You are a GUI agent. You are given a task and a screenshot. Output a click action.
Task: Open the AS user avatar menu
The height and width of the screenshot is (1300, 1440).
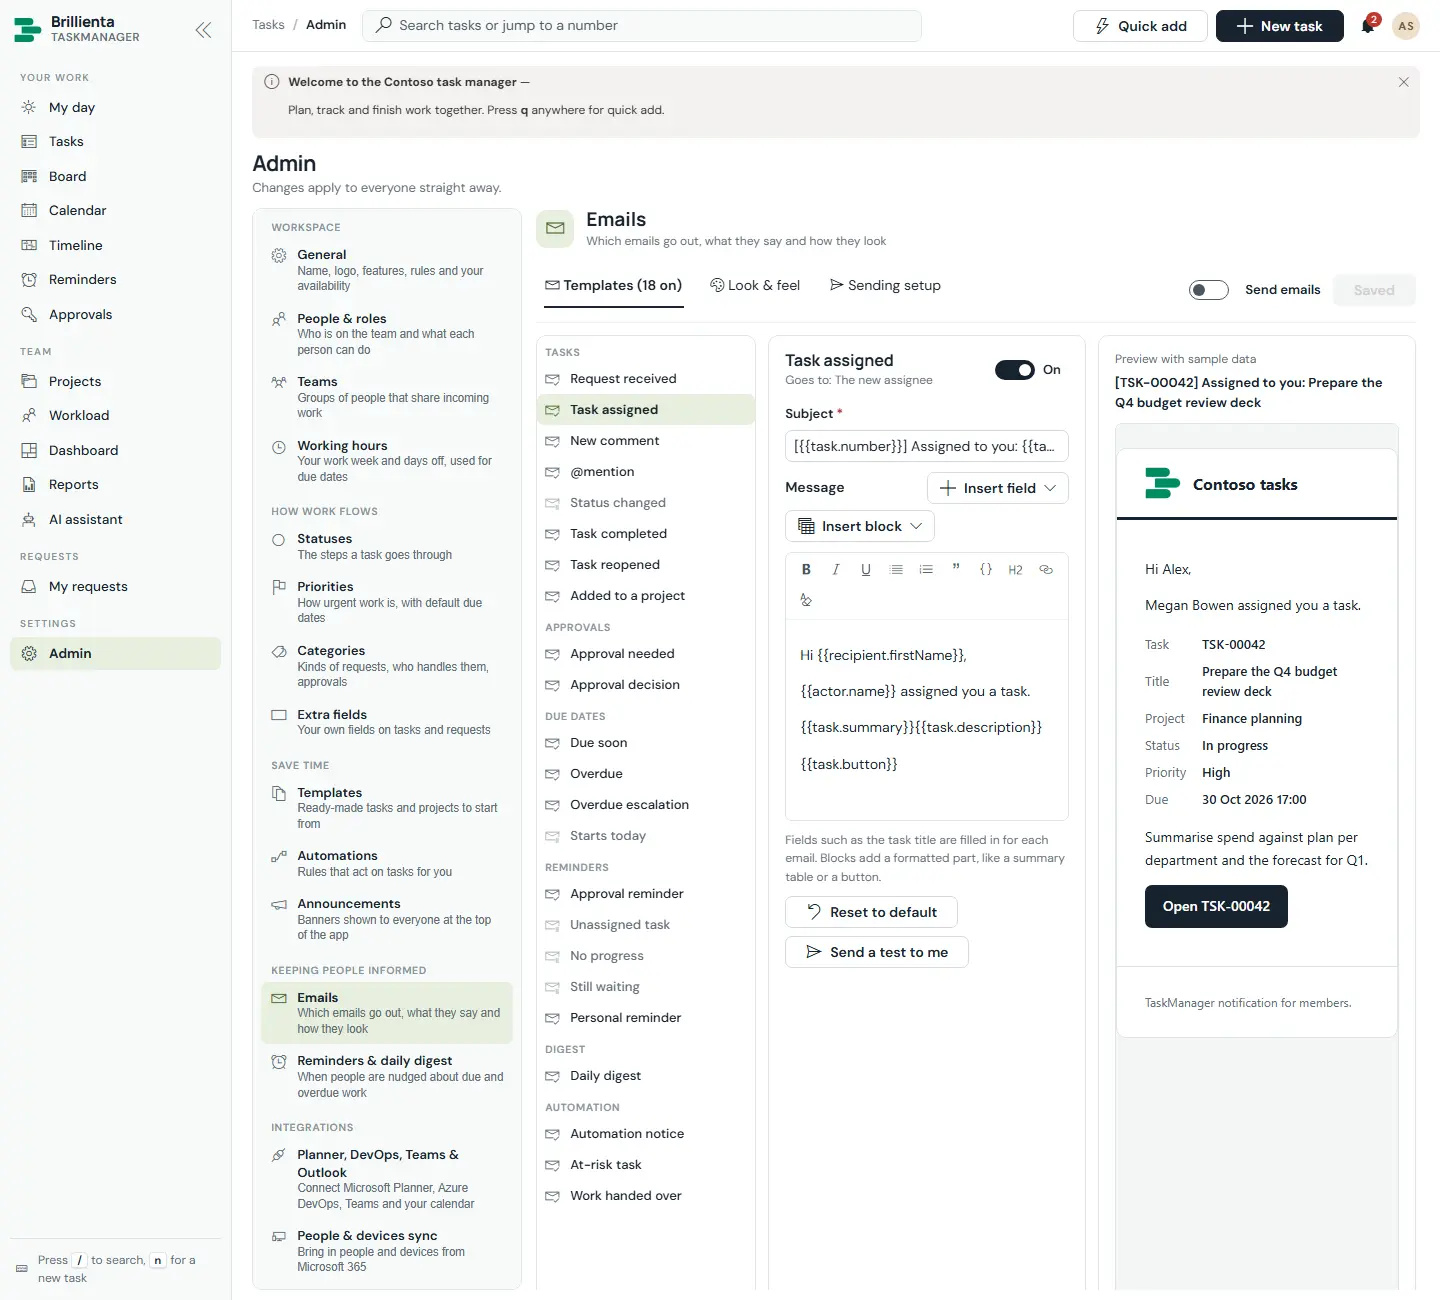pyautogui.click(x=1406, y=26)
